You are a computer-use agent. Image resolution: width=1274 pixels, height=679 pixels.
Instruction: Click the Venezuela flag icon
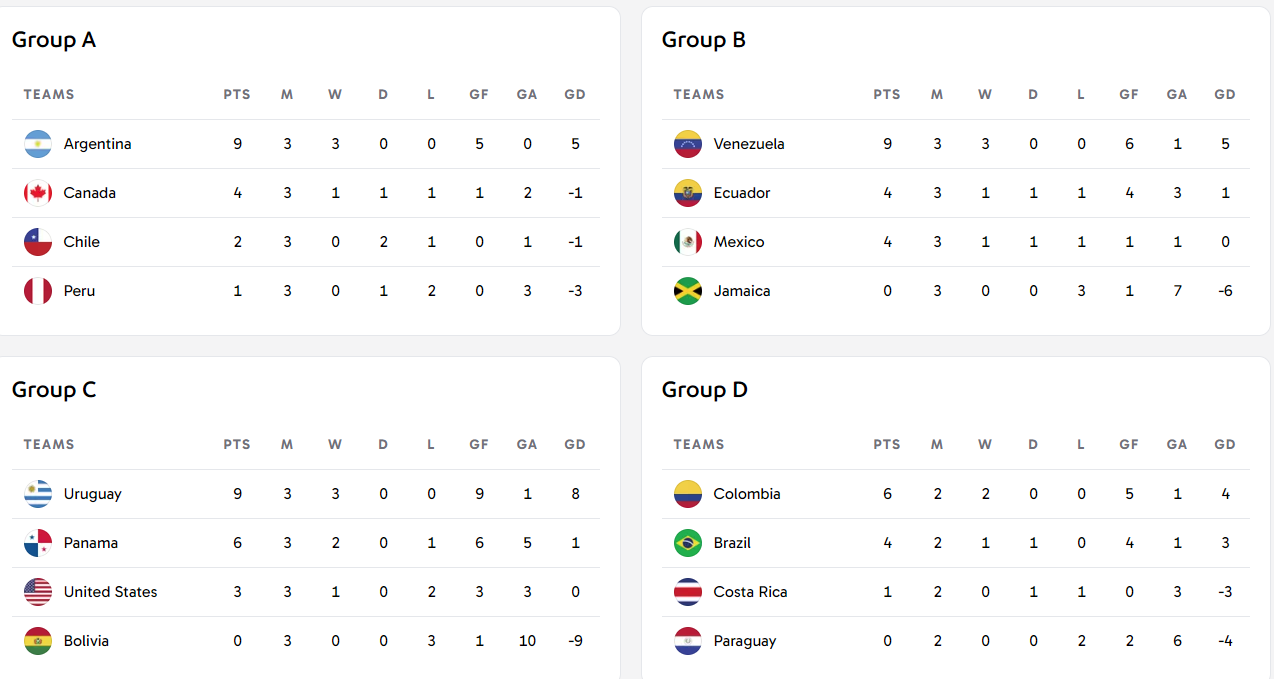pyautogui.click(x=688, y=144)
